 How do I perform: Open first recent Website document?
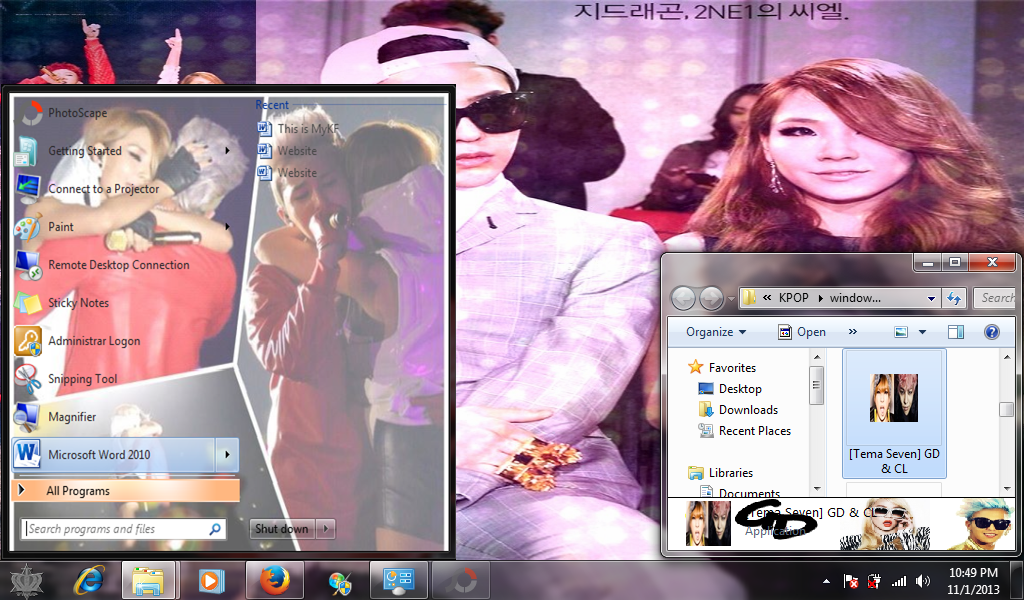pyautogui.click(x=287, y=151)
